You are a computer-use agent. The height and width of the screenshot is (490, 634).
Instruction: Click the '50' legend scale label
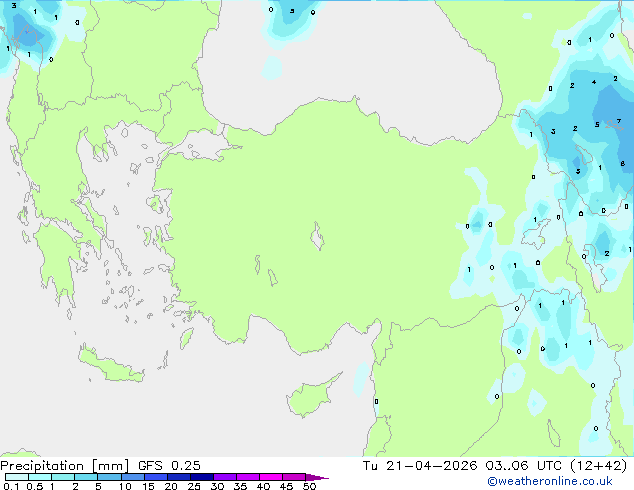[x=310, y=486]
